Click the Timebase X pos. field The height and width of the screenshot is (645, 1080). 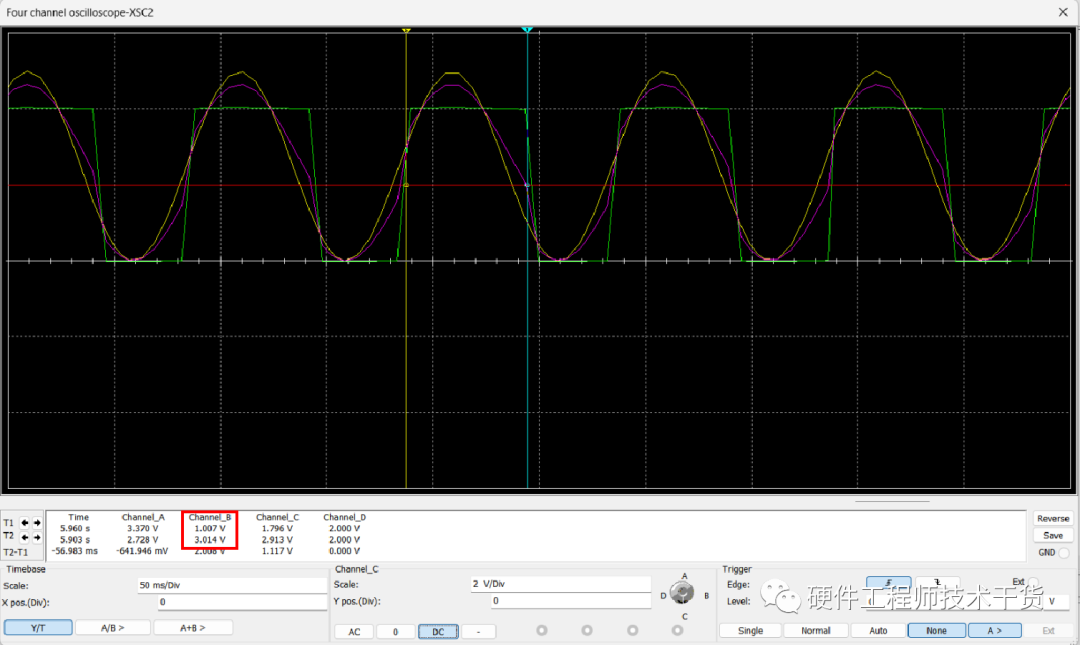click(242, 602)
